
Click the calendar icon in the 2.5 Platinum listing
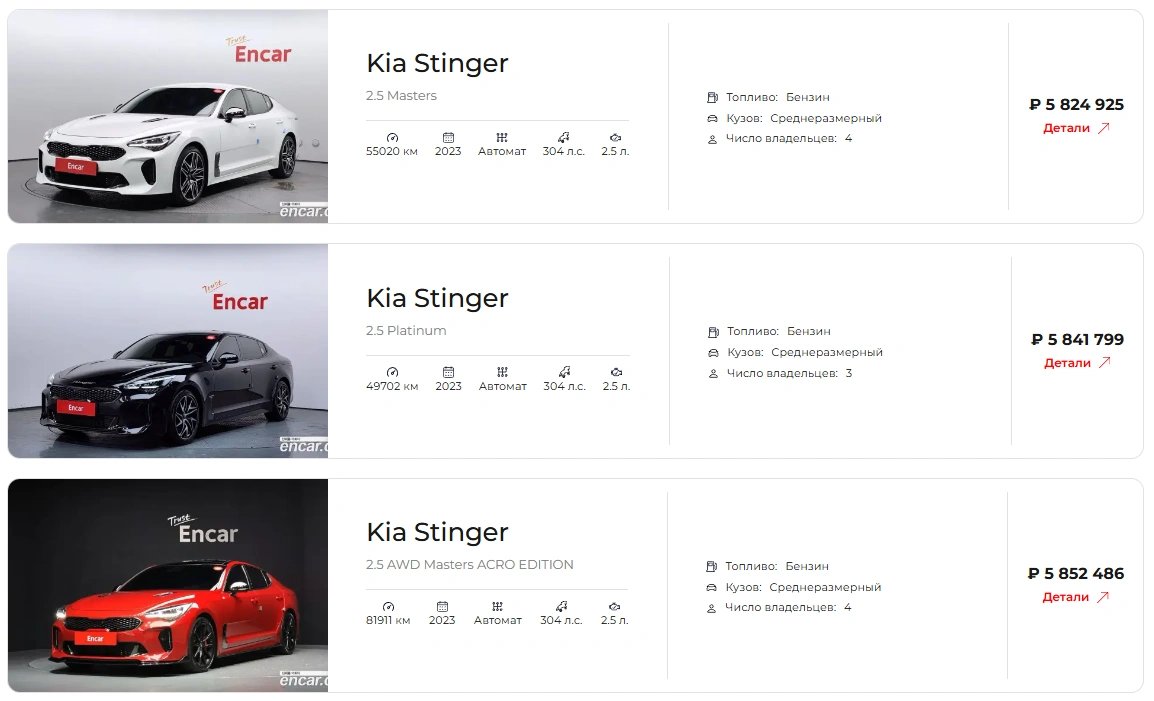(448, 372)
